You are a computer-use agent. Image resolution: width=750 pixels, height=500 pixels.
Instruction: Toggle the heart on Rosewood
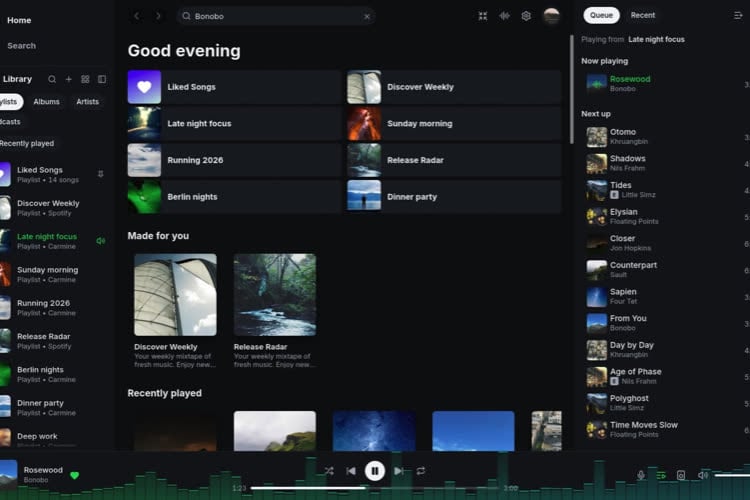pyautogui.click(x=74, y=475)
